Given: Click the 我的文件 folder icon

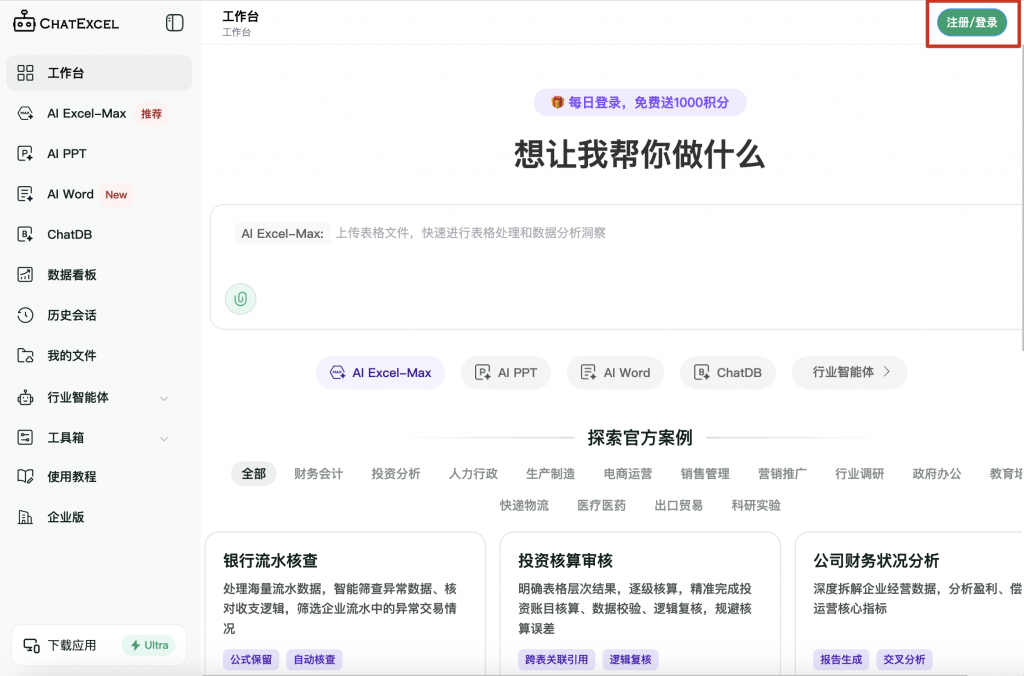Looking at the screenshot, I should [x=25, y=356].
